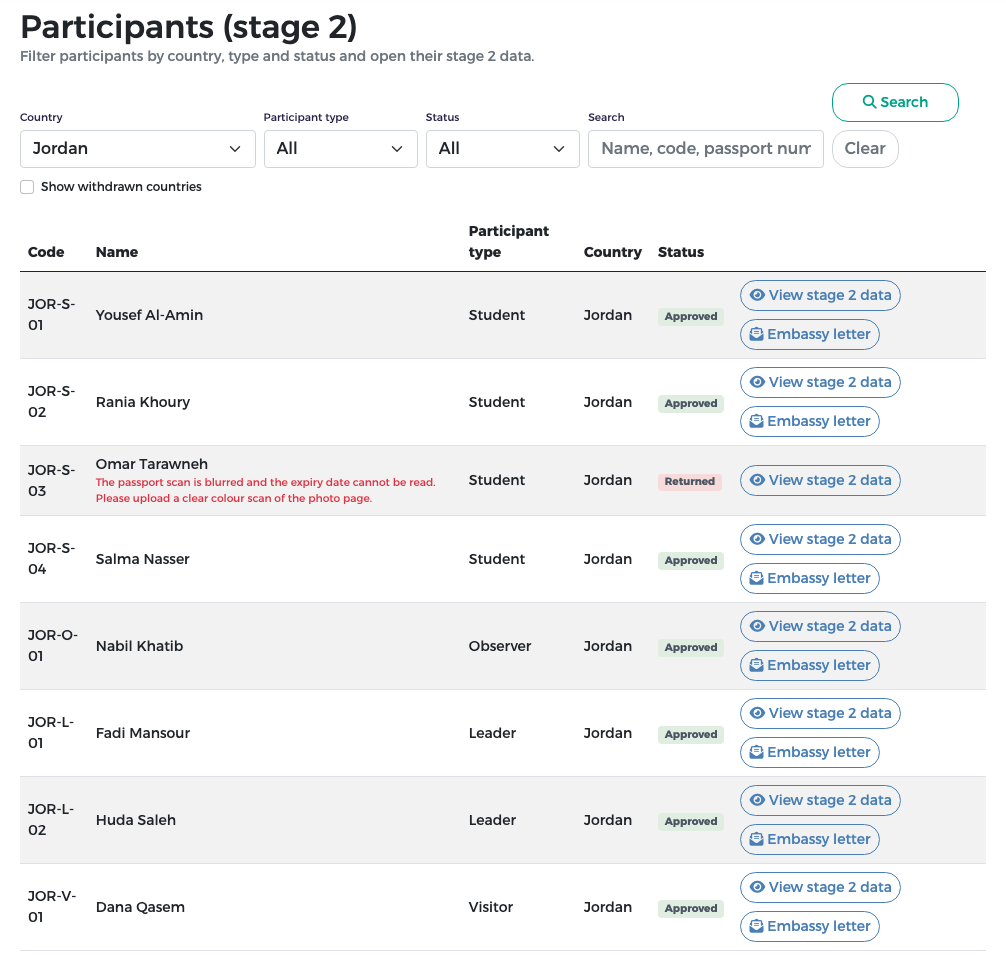Click the letter icon for Nabil Khatib
1006x975 pixels.
point(756,665)
